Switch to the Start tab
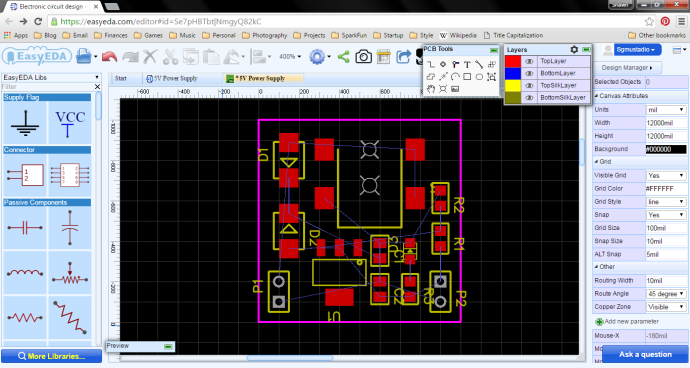This screenshot has width=690, height=368. (x=121, y=78)
